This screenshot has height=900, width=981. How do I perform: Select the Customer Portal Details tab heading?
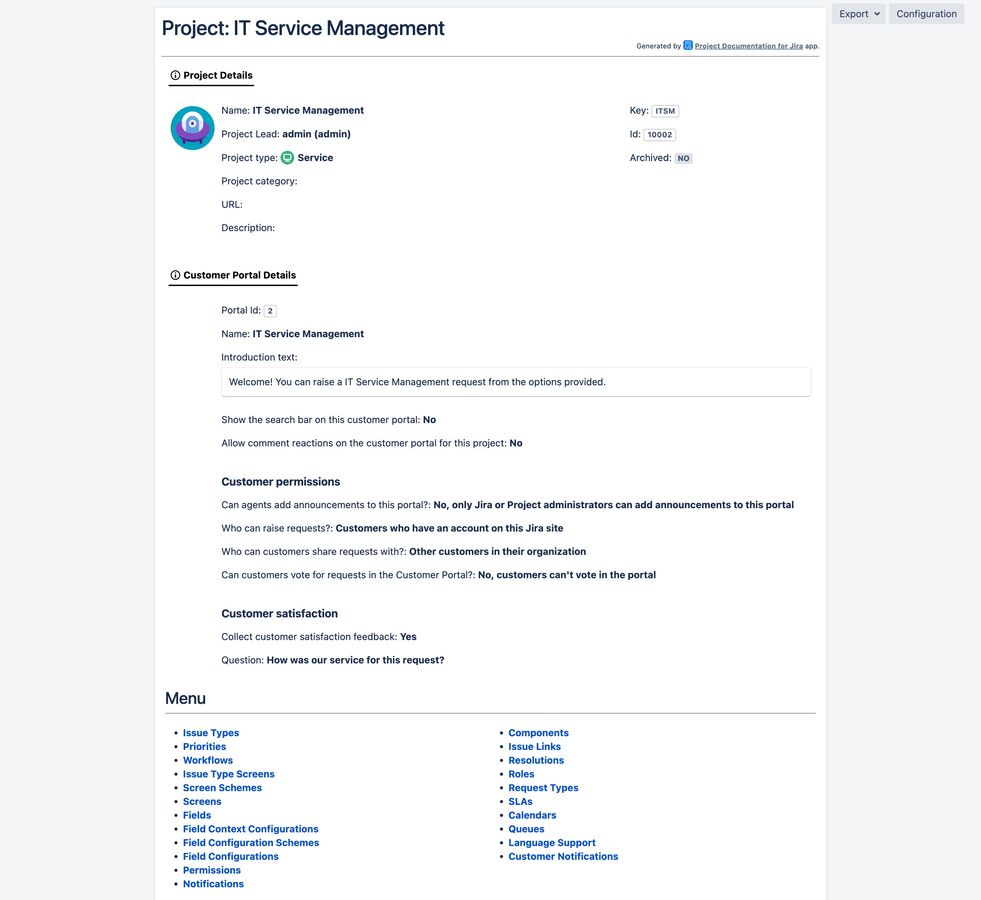click(x=233, y=276)
